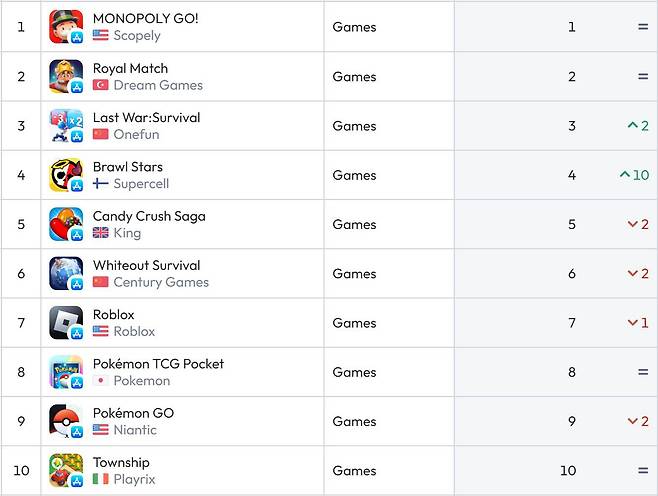This screenshot has height=496, width=658.
Task: Open the Brawl Stars app icon
Action: [x=66, y=175]
